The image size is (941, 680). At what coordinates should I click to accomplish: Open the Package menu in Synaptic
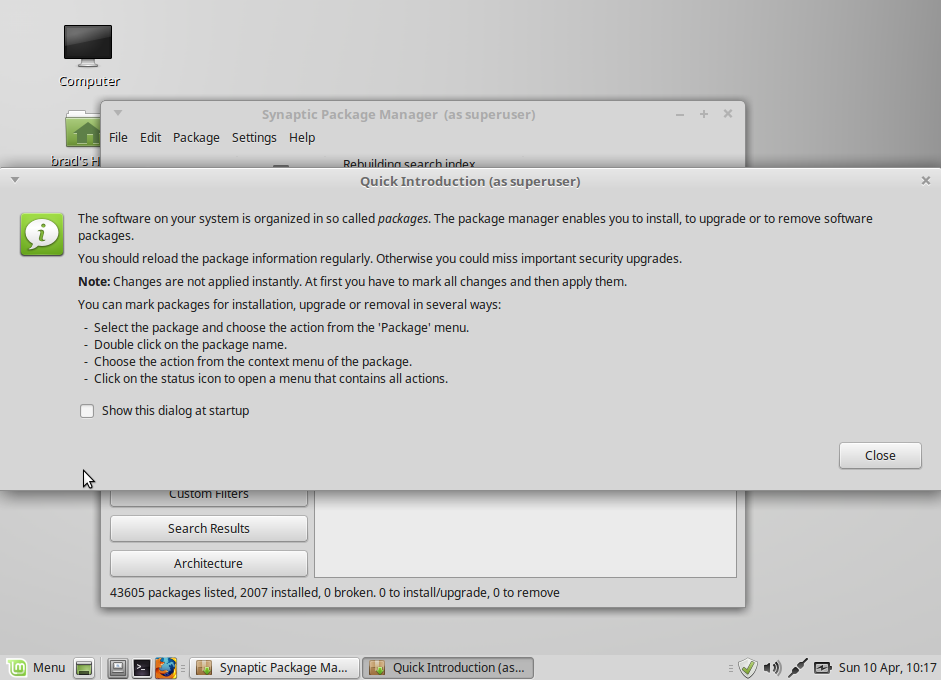pos(196,137)
